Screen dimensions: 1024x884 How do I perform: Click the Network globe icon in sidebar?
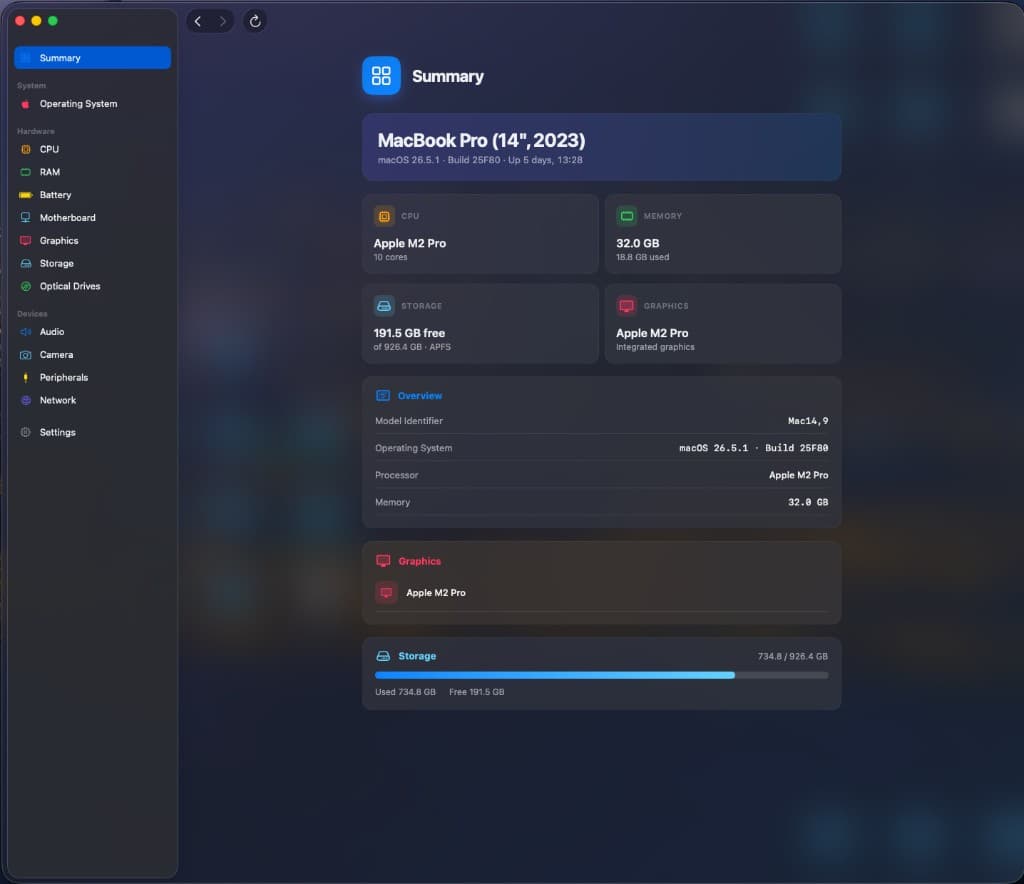pos(25,401)
